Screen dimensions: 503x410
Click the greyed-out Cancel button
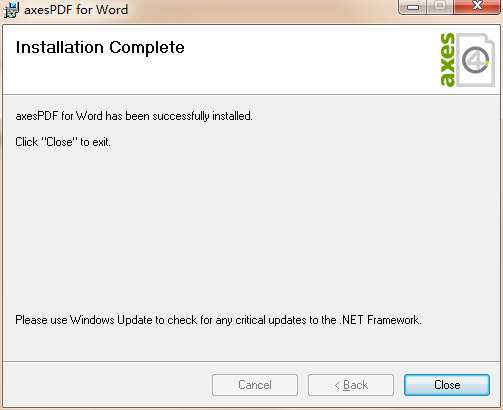pos(255,385)
